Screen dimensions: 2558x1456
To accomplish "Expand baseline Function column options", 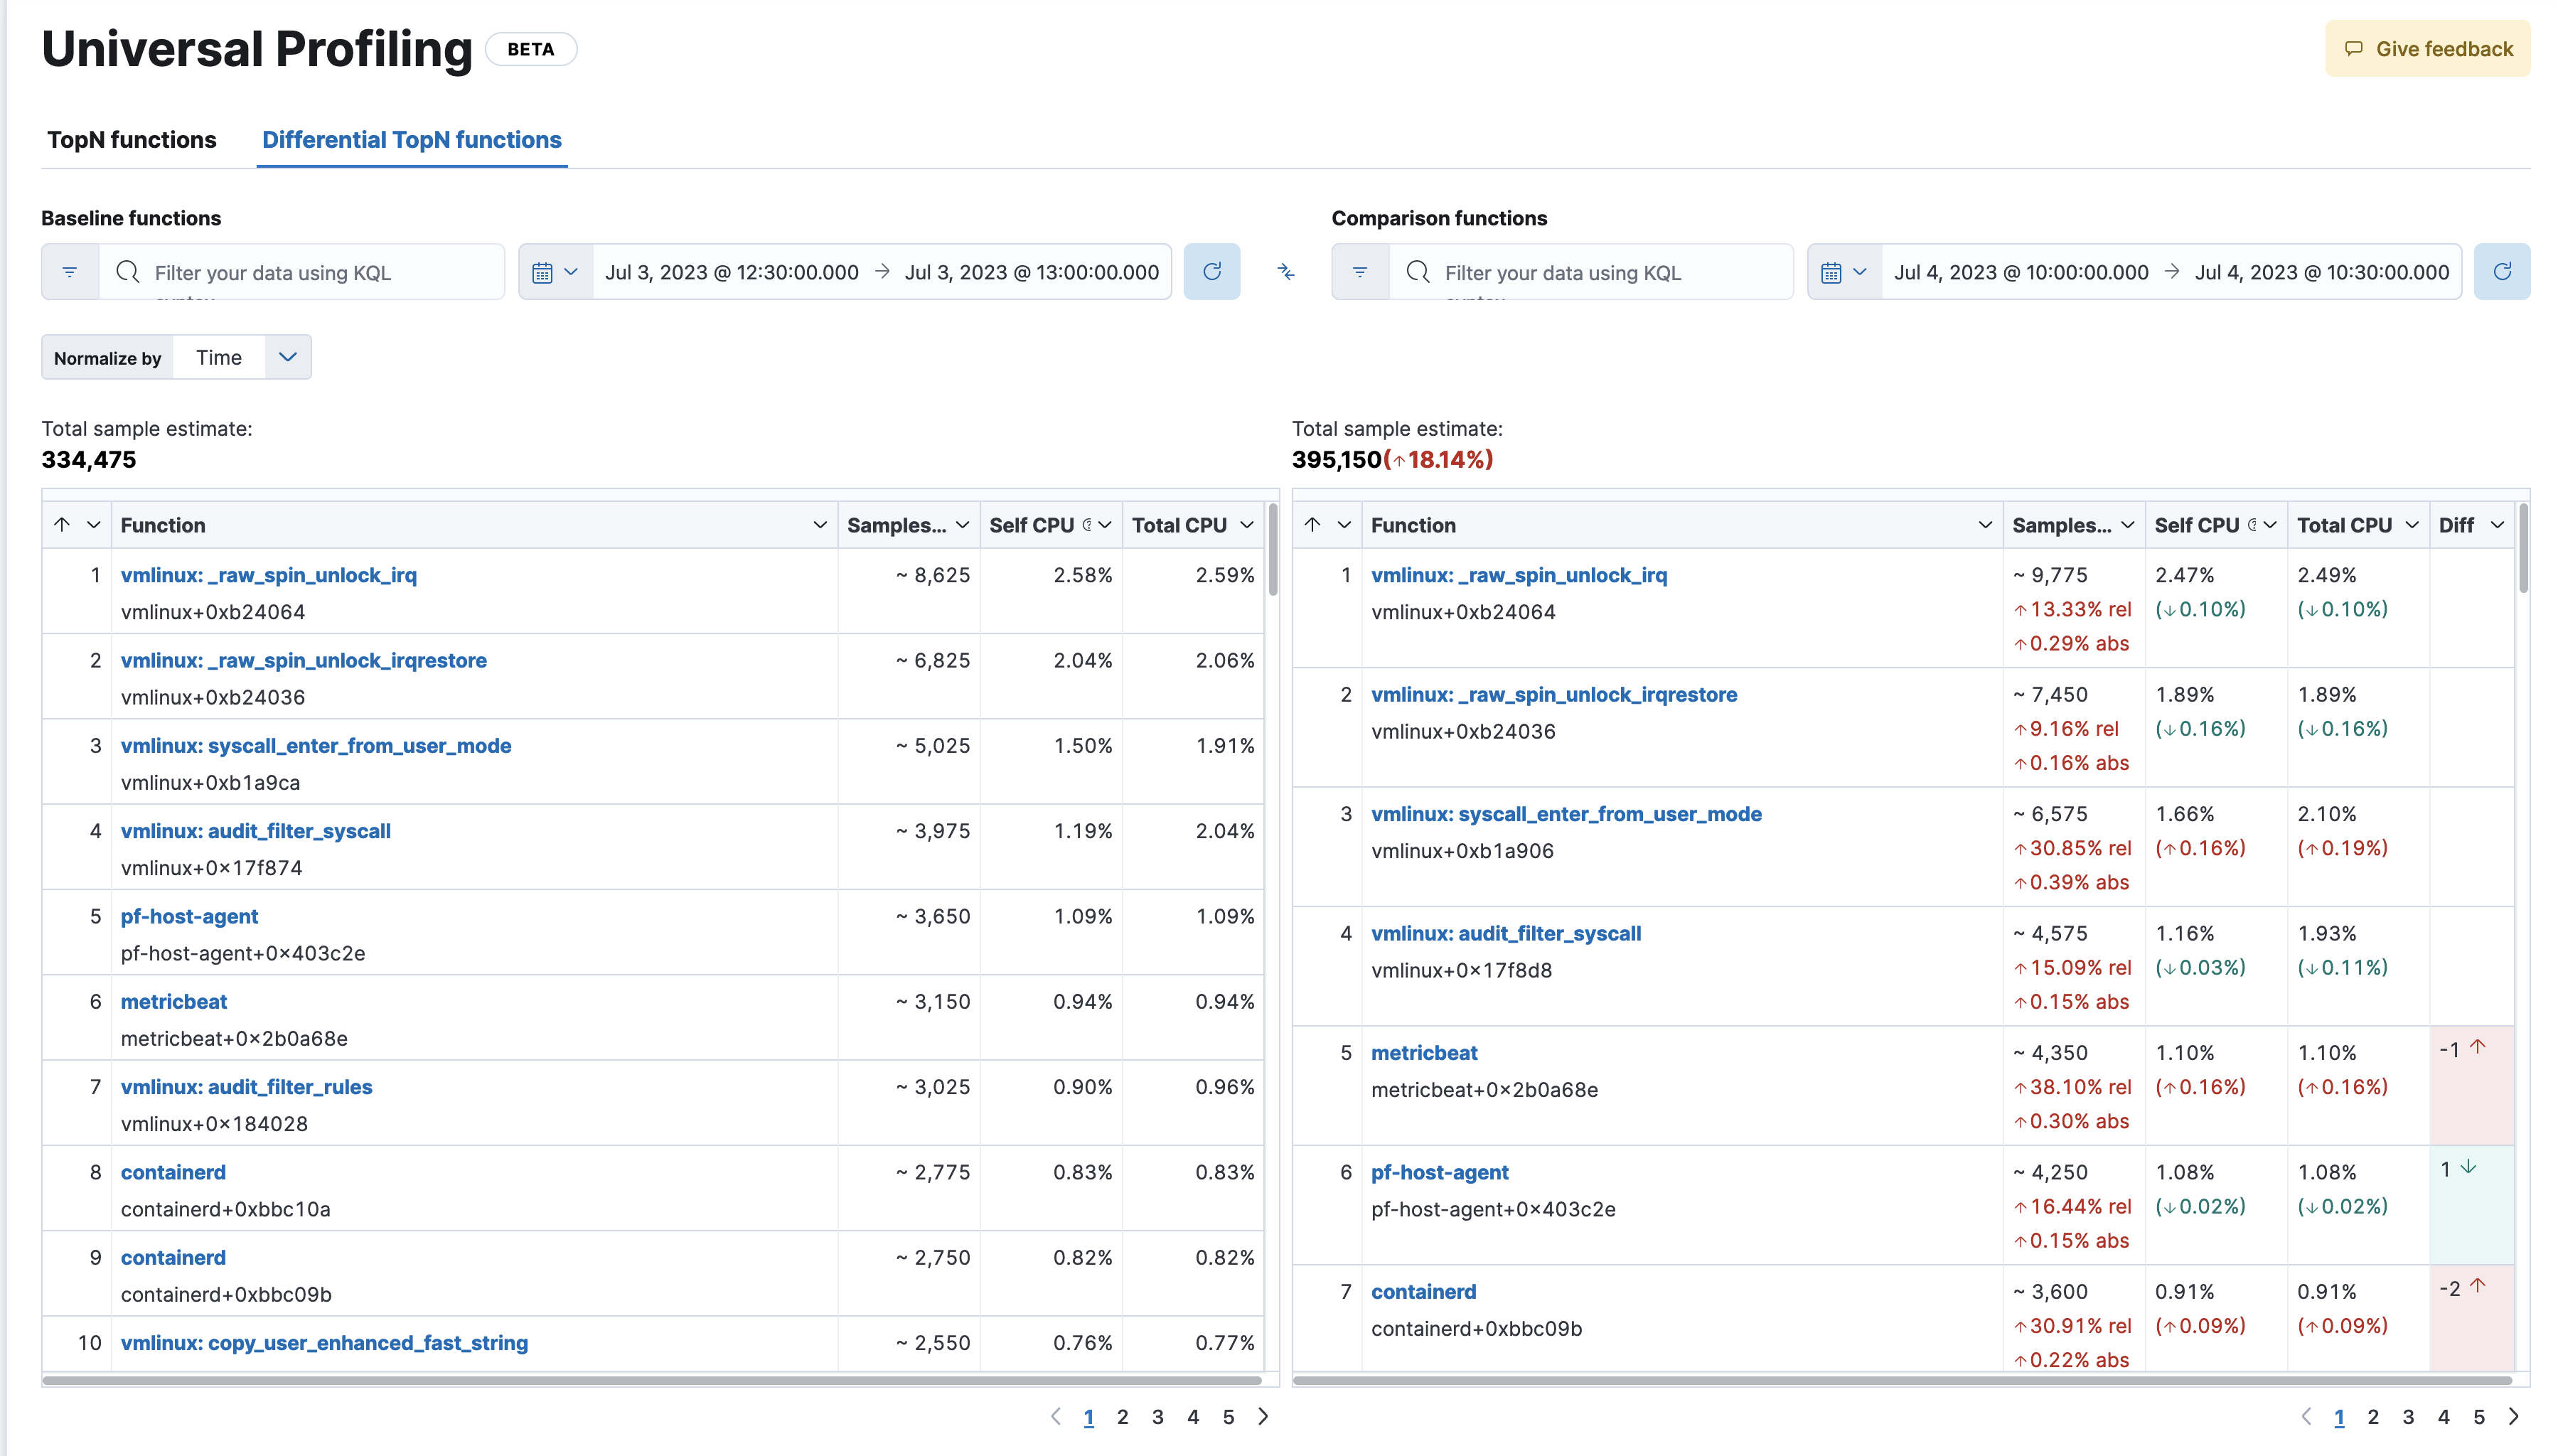I will (820, 525).
